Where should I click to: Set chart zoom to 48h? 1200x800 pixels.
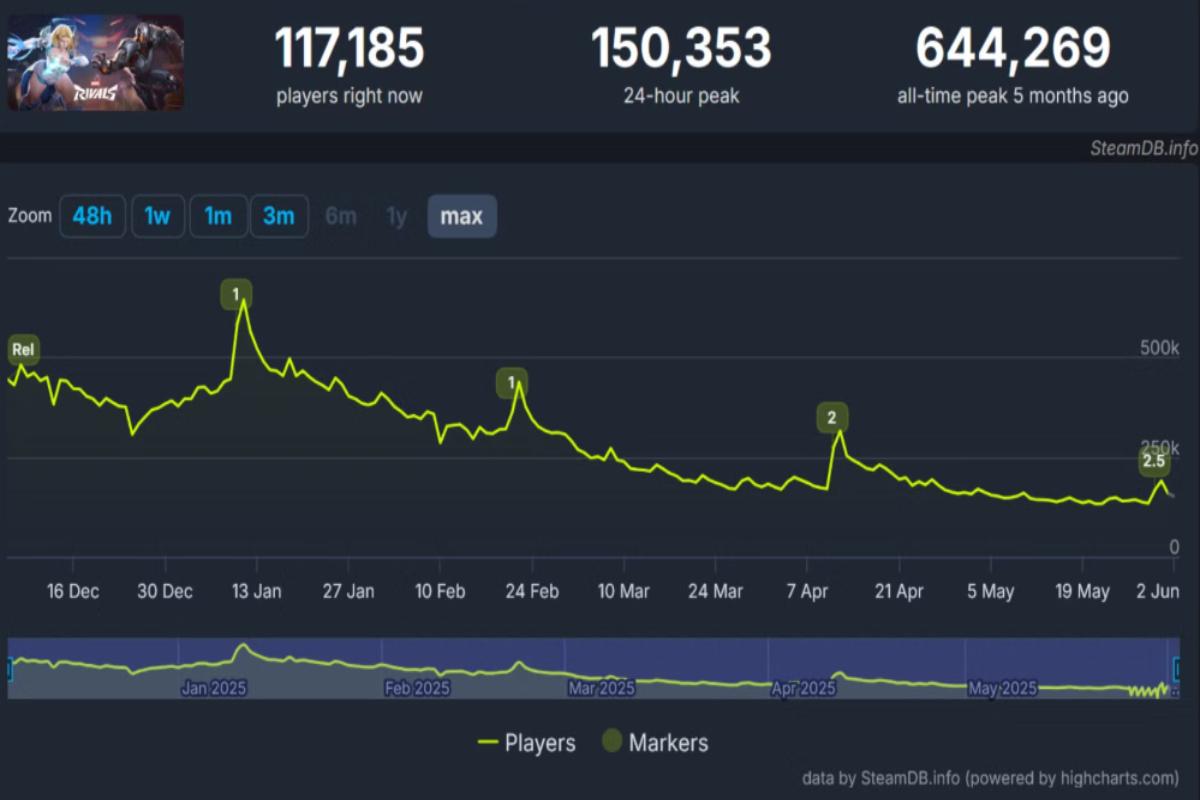click(x=92, y=216)
